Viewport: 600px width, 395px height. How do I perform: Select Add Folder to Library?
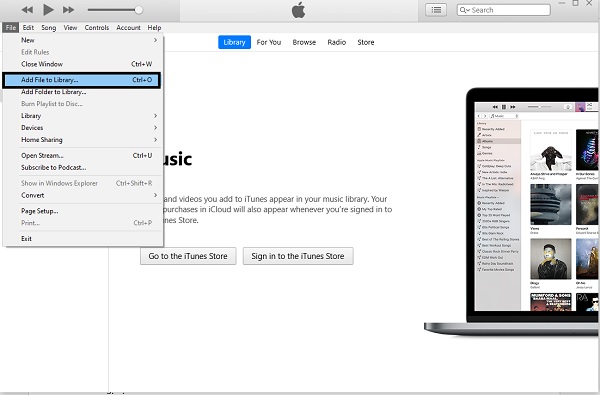click(83, 92)
